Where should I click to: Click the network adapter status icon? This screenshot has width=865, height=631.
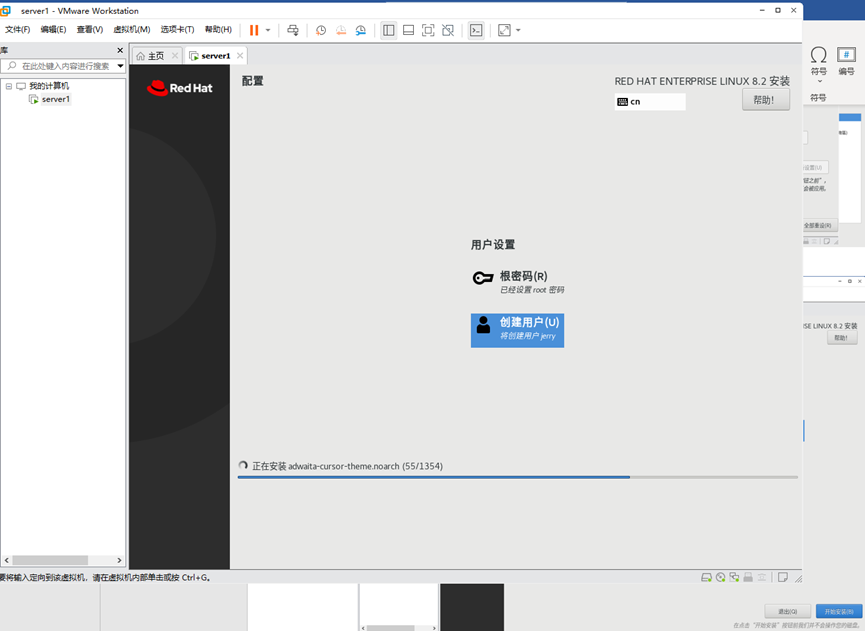pos(734,577)
